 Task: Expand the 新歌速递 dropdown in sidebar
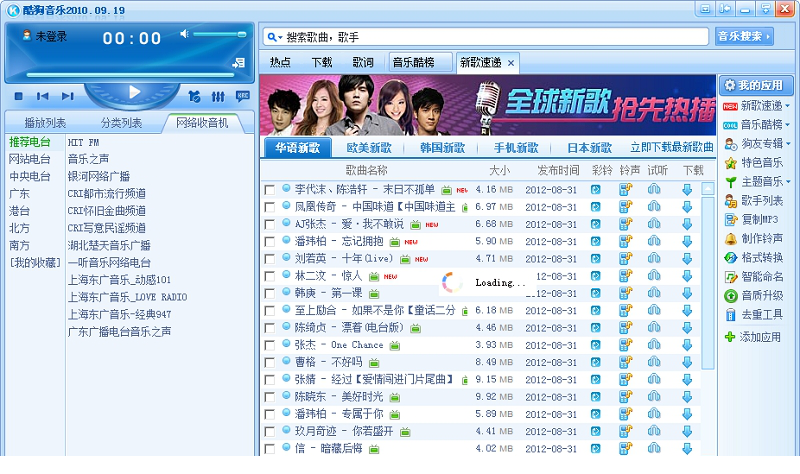coord(788,105)
